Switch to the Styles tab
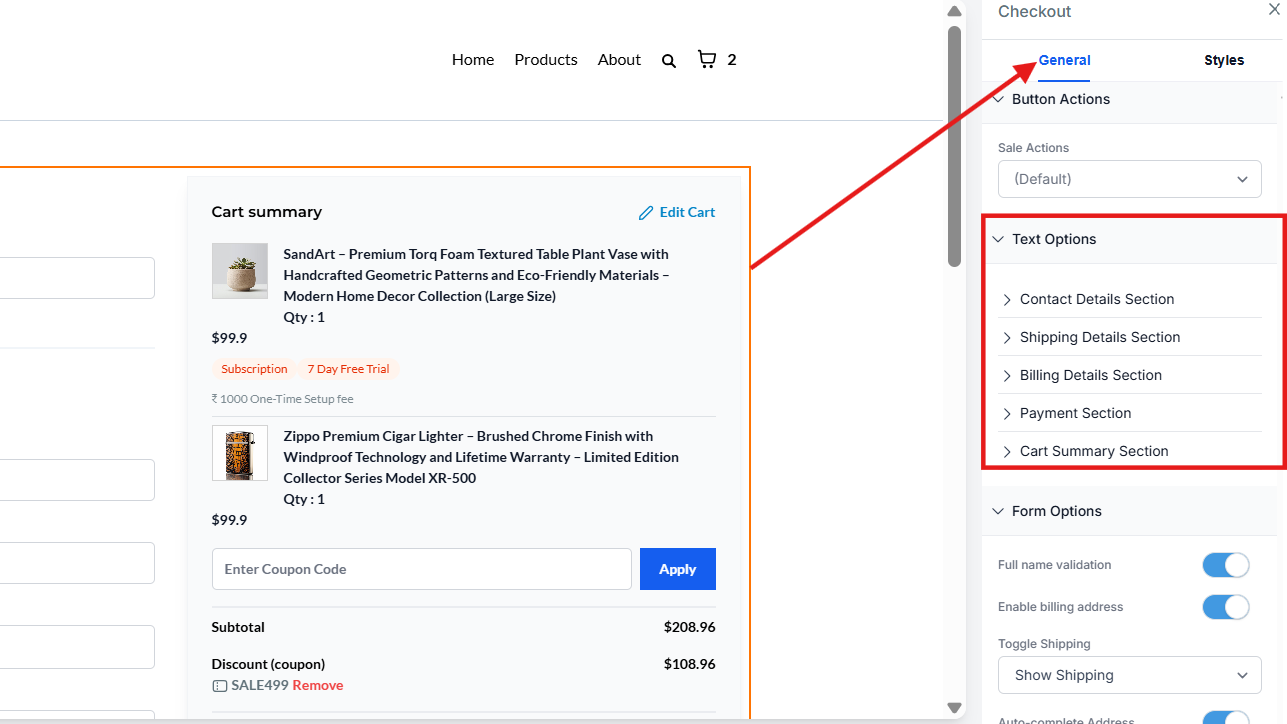Screen dimensions: 1287x724 [x=1223, y=61]
